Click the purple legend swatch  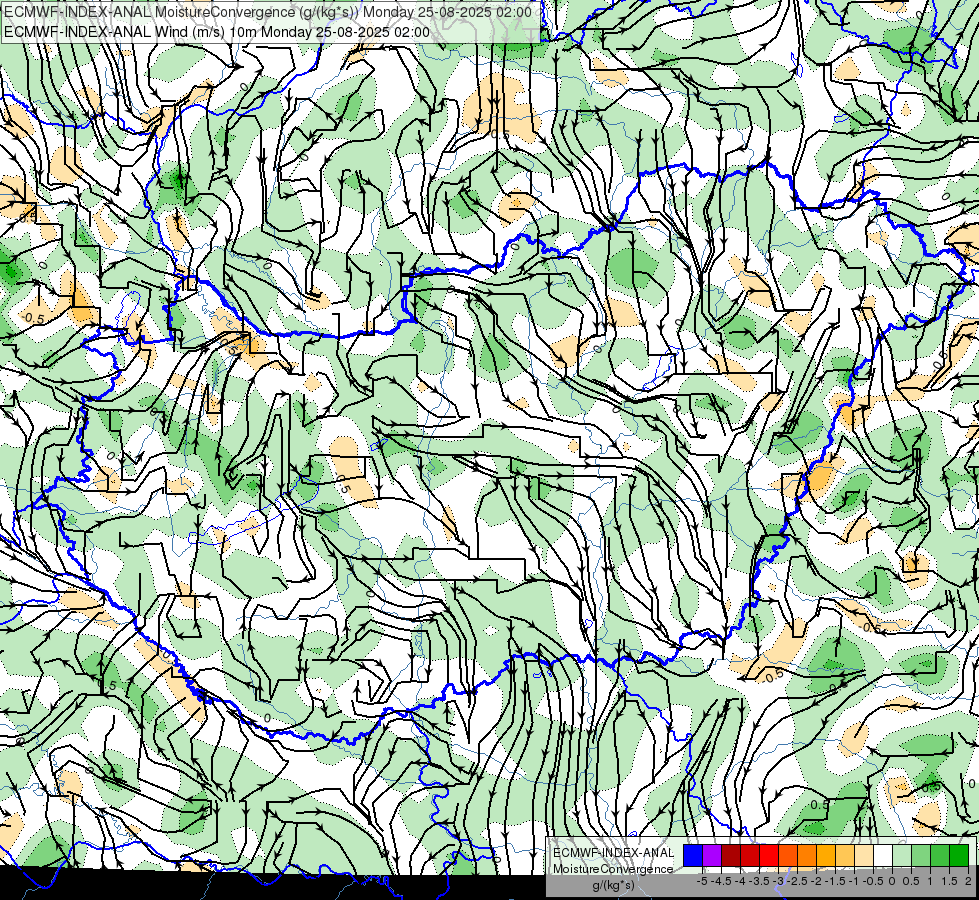pyautogui.click(x=712, y=856)
